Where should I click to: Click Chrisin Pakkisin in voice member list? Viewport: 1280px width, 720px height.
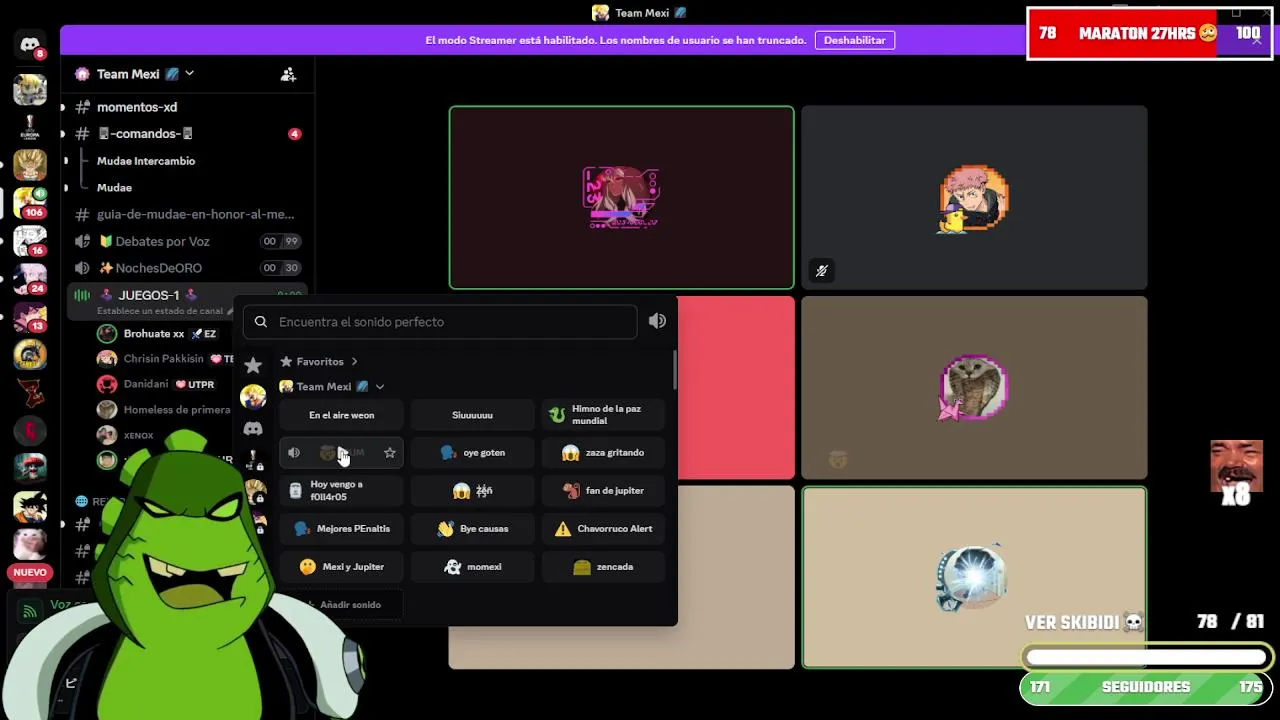(164, 359)
